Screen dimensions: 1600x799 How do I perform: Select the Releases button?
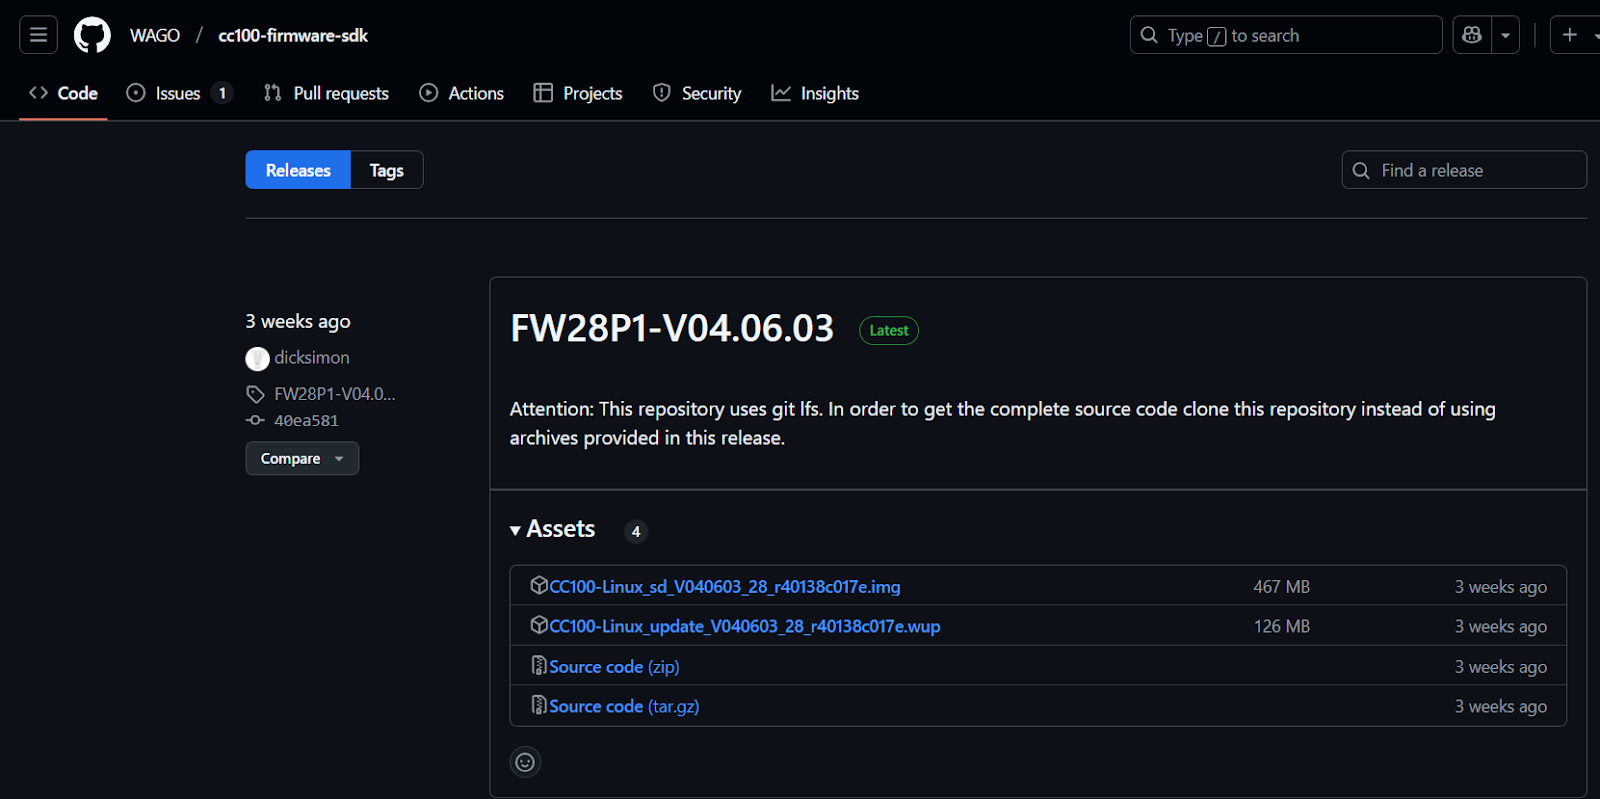(298, 170)
